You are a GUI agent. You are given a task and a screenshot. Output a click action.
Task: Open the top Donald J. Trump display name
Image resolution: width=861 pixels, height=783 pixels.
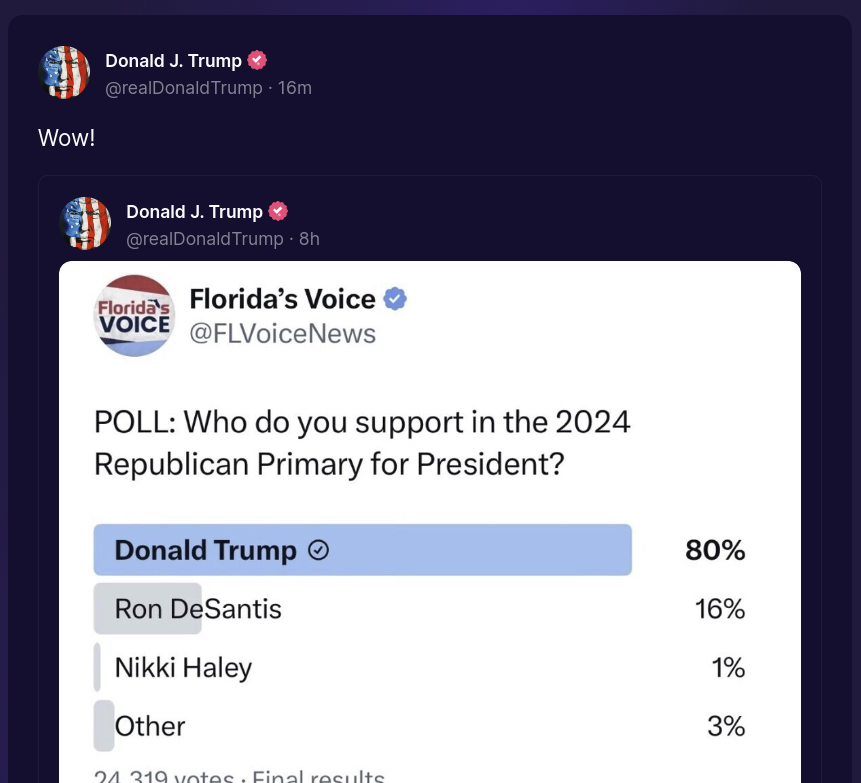174,60
